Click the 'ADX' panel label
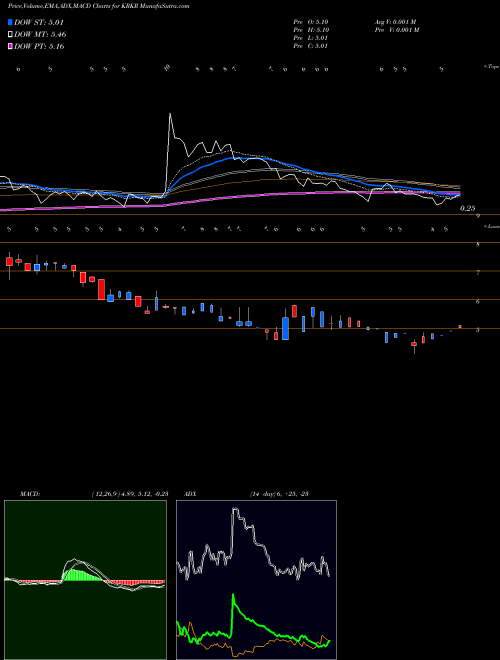500x660 pixels. (190, 494)
